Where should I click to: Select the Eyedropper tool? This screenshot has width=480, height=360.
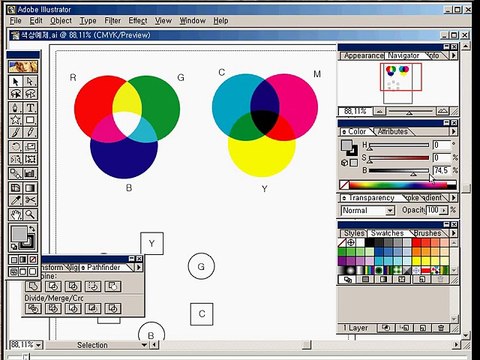15,200
